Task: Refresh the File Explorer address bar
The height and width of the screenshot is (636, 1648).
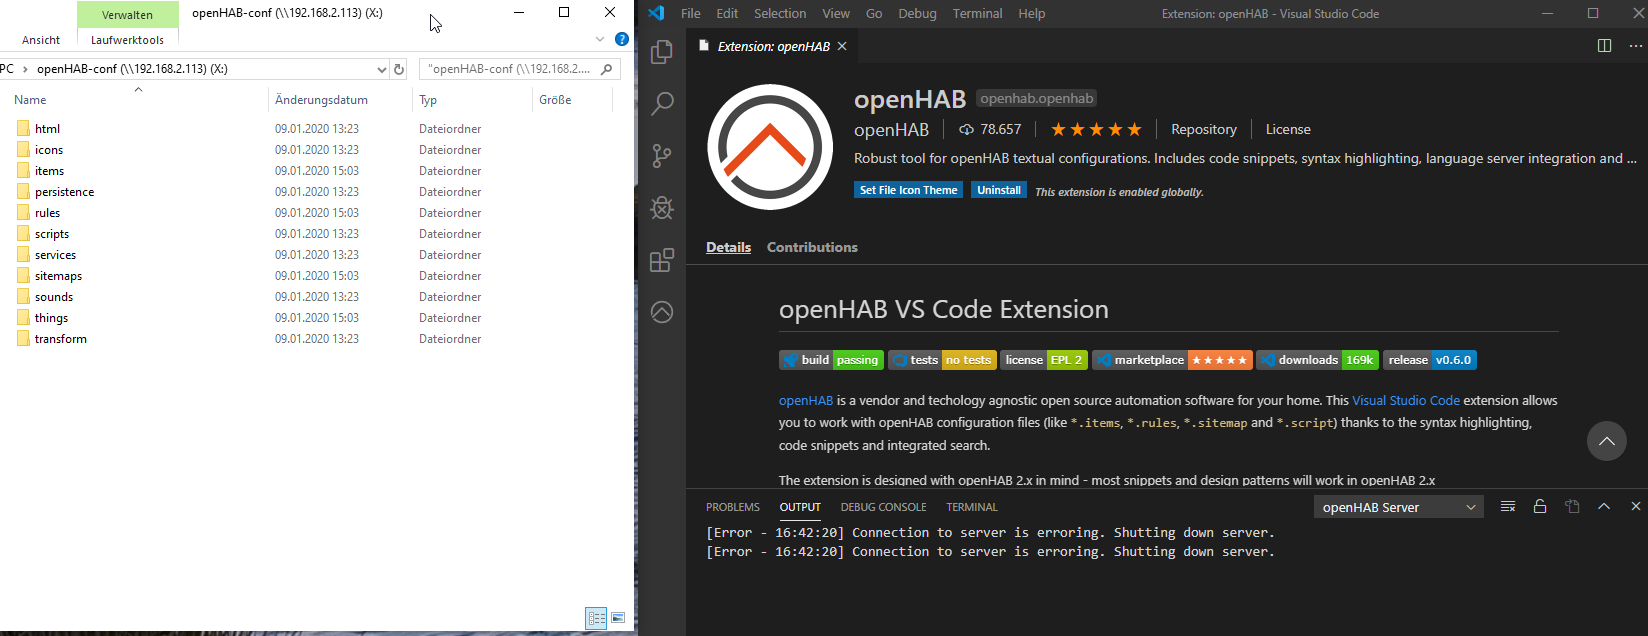Action: click(399, 69)
